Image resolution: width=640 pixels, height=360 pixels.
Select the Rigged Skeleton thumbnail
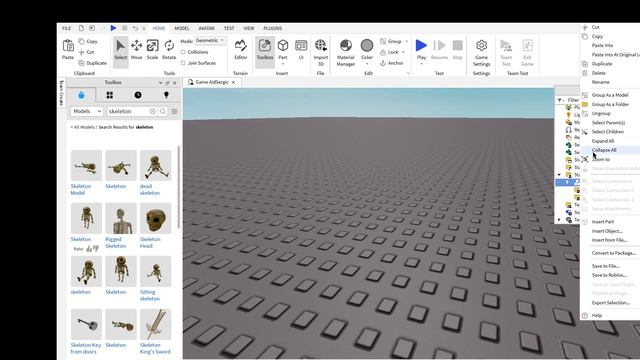pos(121,218)
